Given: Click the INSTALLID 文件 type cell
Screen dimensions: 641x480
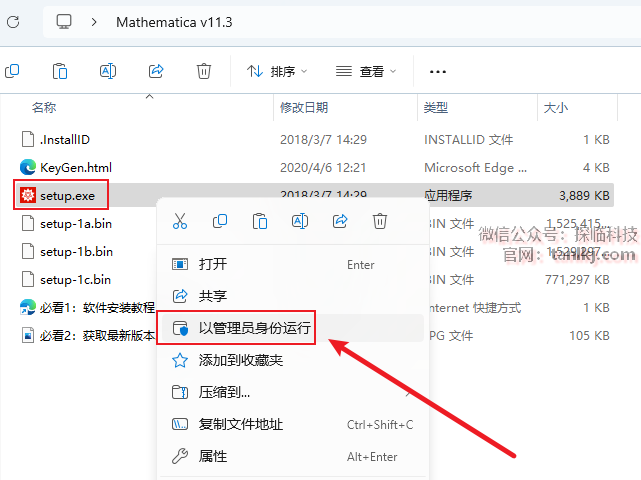Looking at the screenshot, I should click(x=468, y=140).
